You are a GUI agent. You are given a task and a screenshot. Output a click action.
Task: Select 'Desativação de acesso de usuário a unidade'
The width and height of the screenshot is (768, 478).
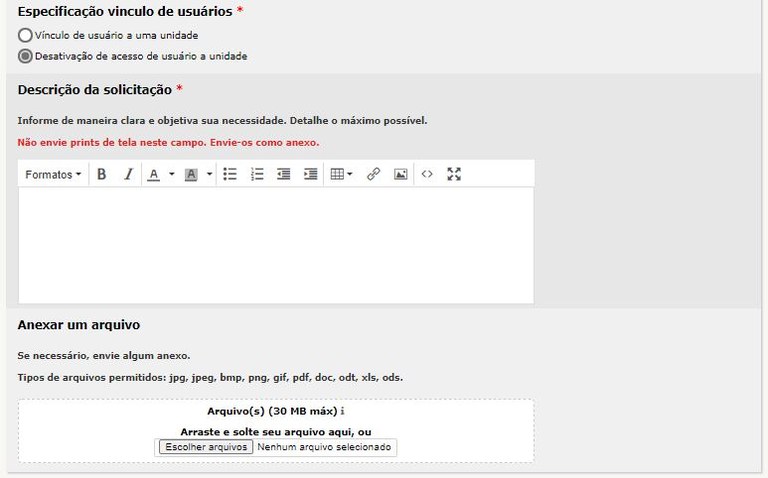pos(25,56)
